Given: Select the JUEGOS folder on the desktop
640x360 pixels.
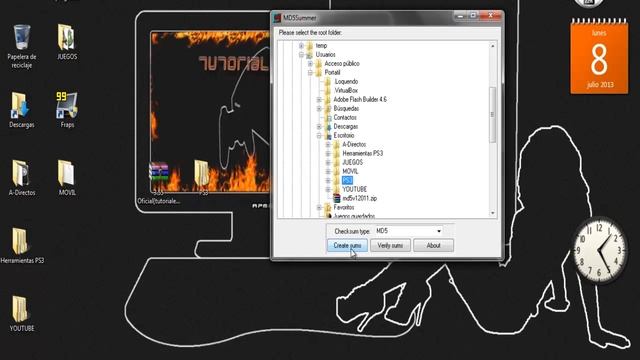Looking at the screenshot, I should pos(67,42).
